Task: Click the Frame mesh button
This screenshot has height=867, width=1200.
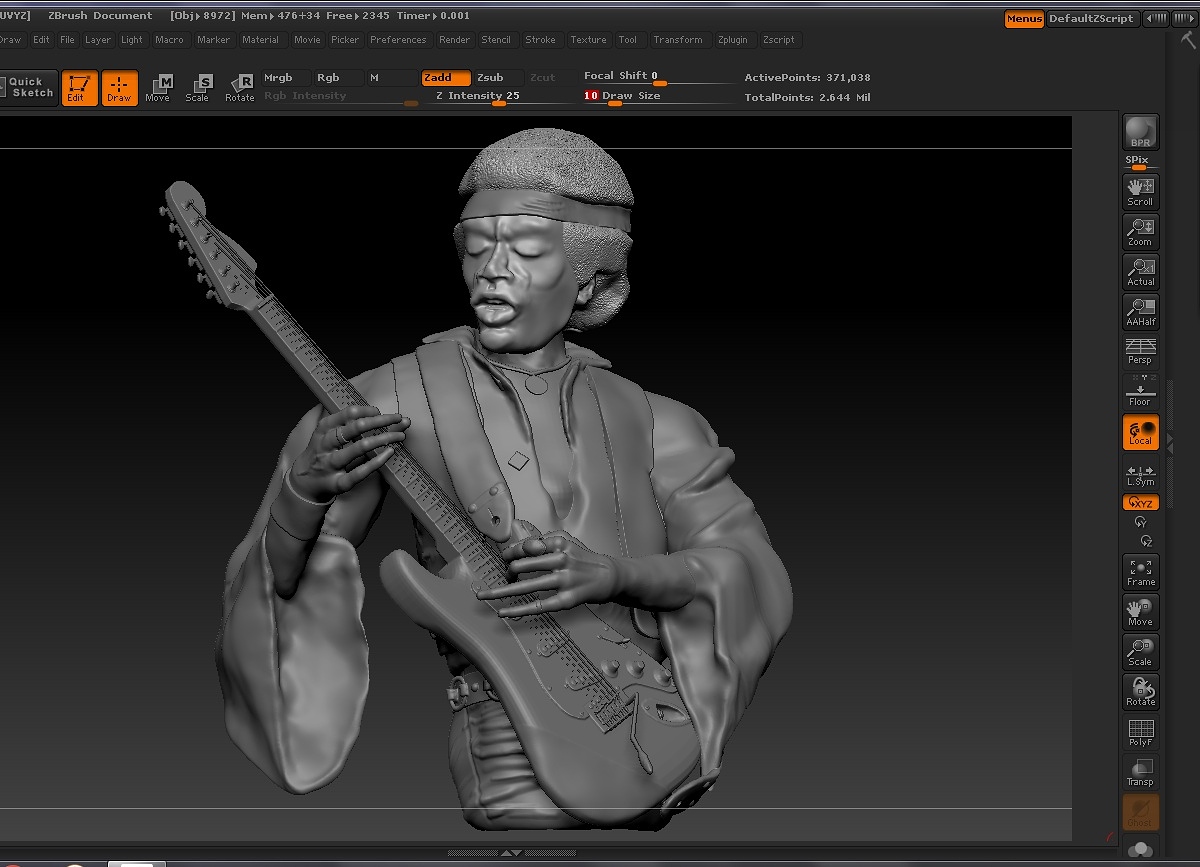Action: [x=1140, y=571]
